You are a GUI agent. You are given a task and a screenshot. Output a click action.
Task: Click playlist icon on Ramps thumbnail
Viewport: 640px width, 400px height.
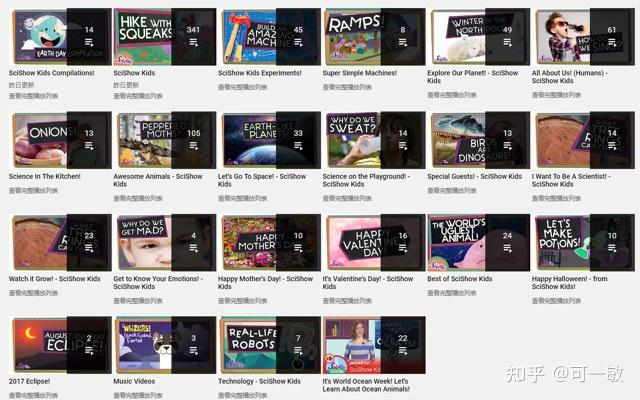tap(403, 42)
